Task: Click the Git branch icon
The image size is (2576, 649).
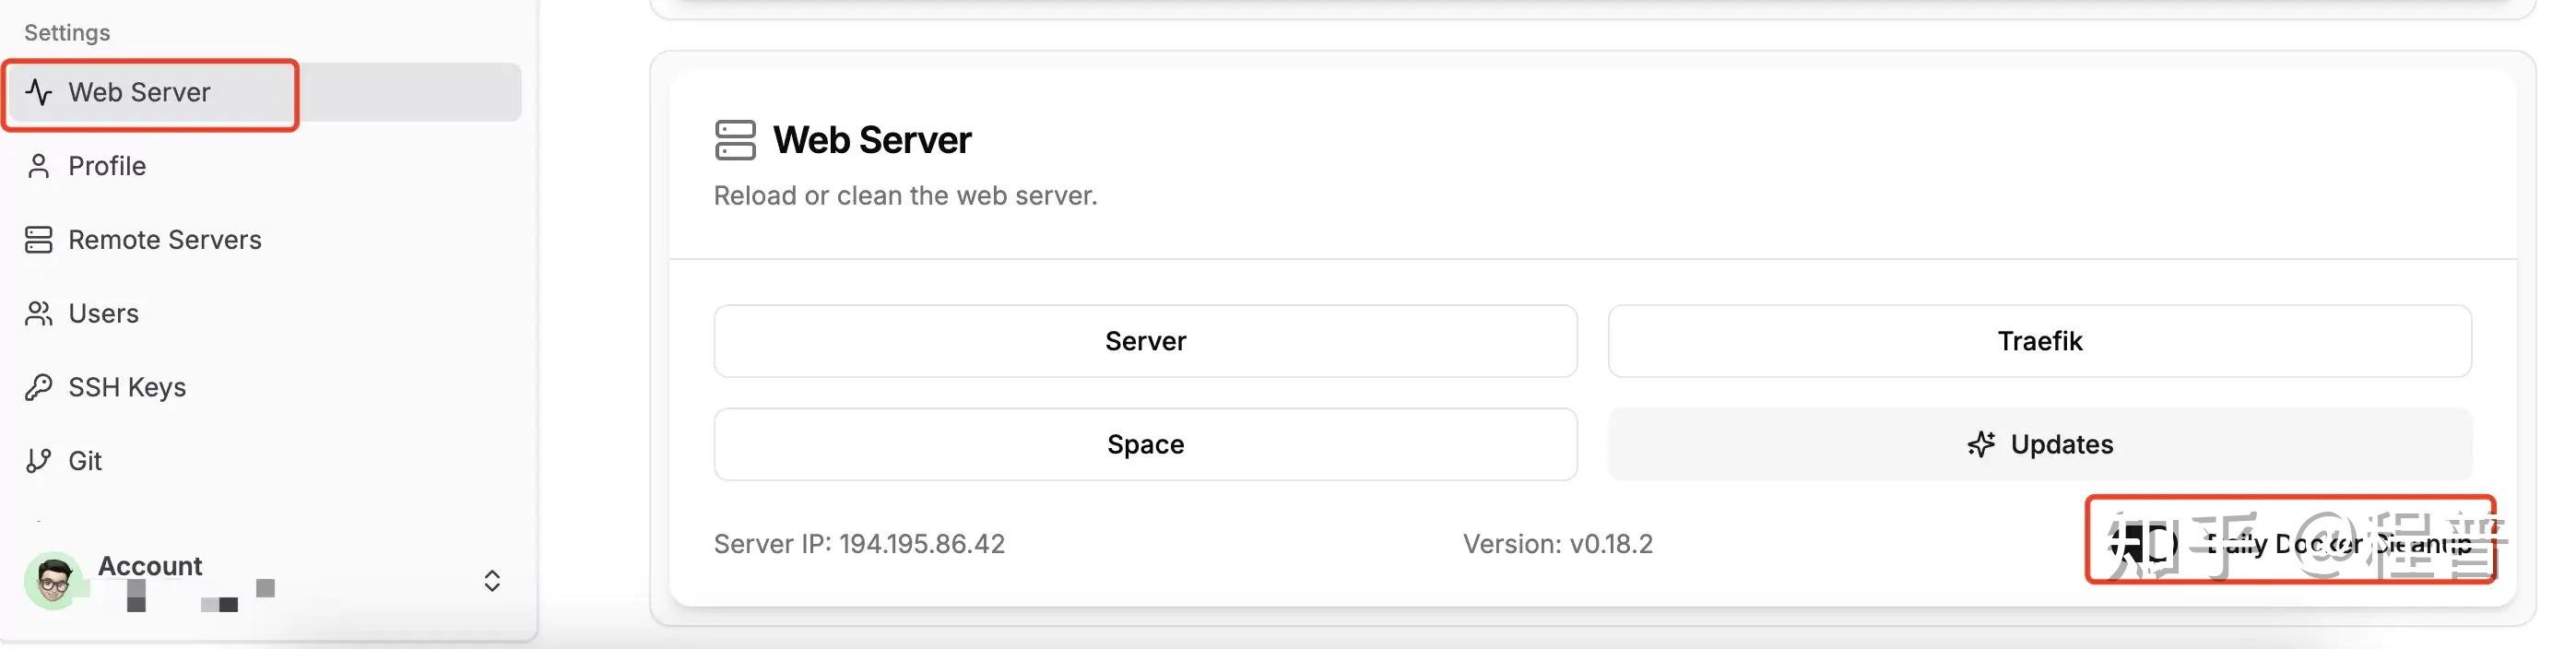Action: click(x=39, y=461)
